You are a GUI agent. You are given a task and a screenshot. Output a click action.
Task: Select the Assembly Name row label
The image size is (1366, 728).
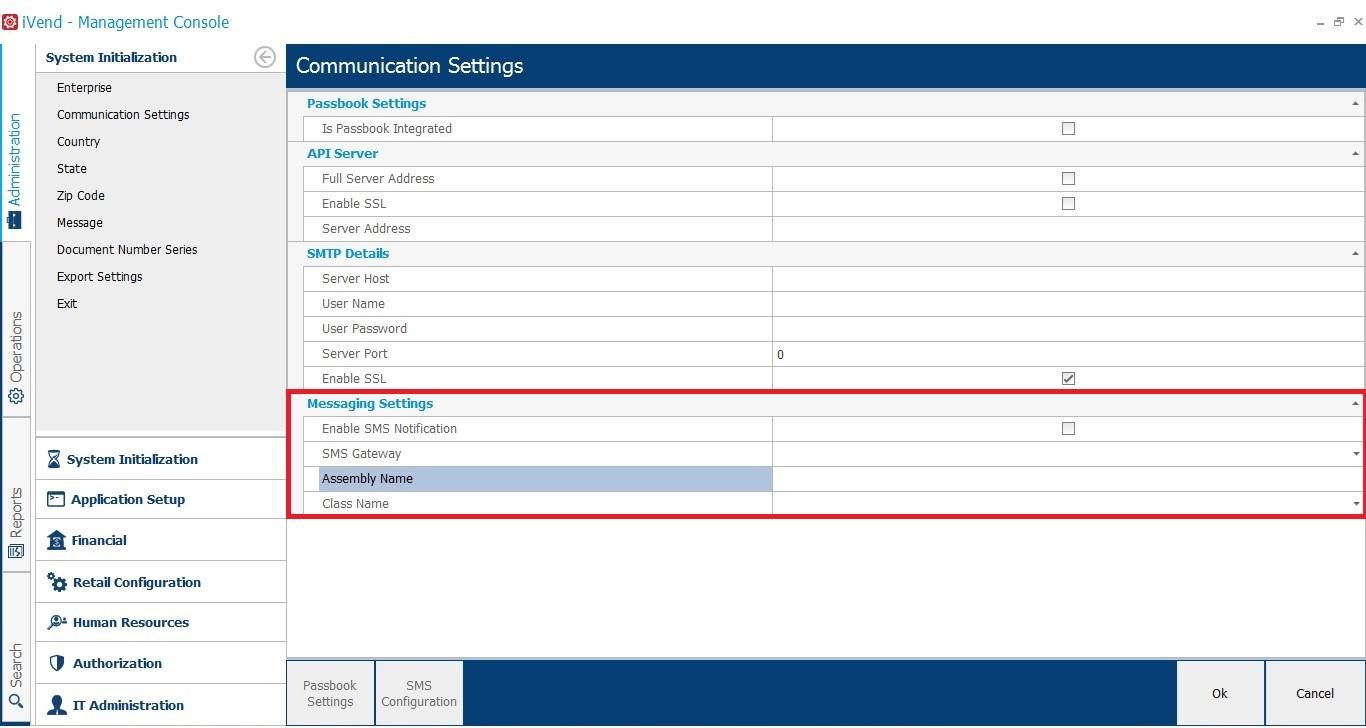click(x=545, y=479)
